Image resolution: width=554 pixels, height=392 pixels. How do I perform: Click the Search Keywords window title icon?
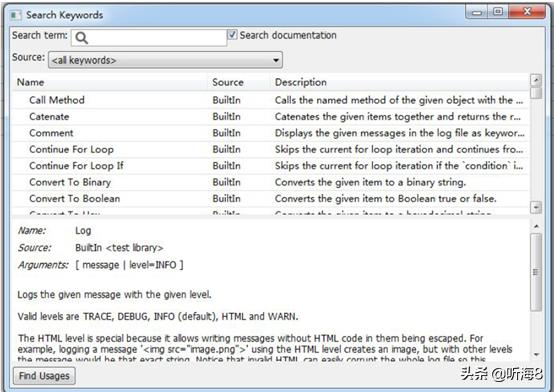tap(15, 15)
